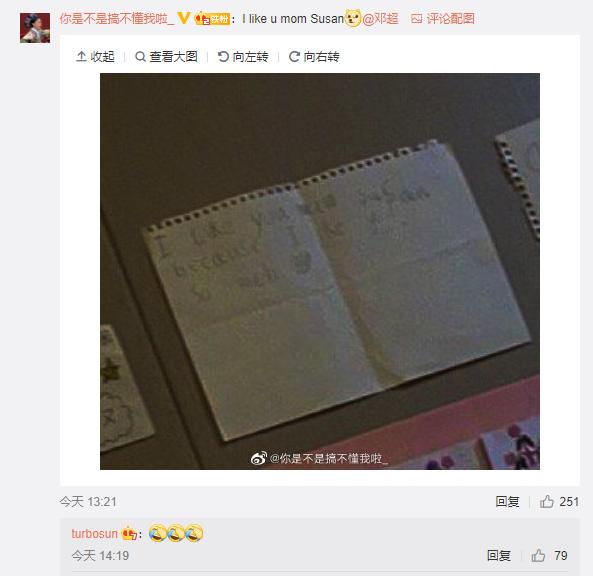
Task: Collapse the image with 收起
Action: [95, 56]
